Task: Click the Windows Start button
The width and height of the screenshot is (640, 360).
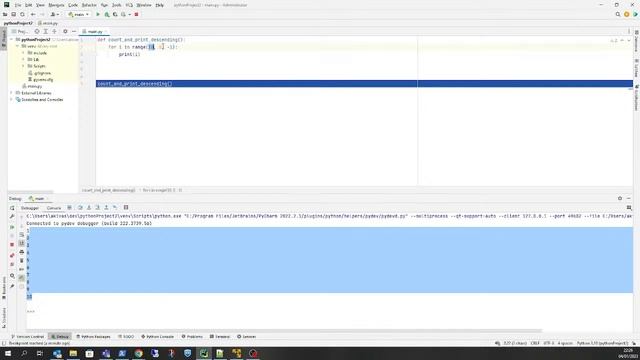Action: tap(8, 353)
